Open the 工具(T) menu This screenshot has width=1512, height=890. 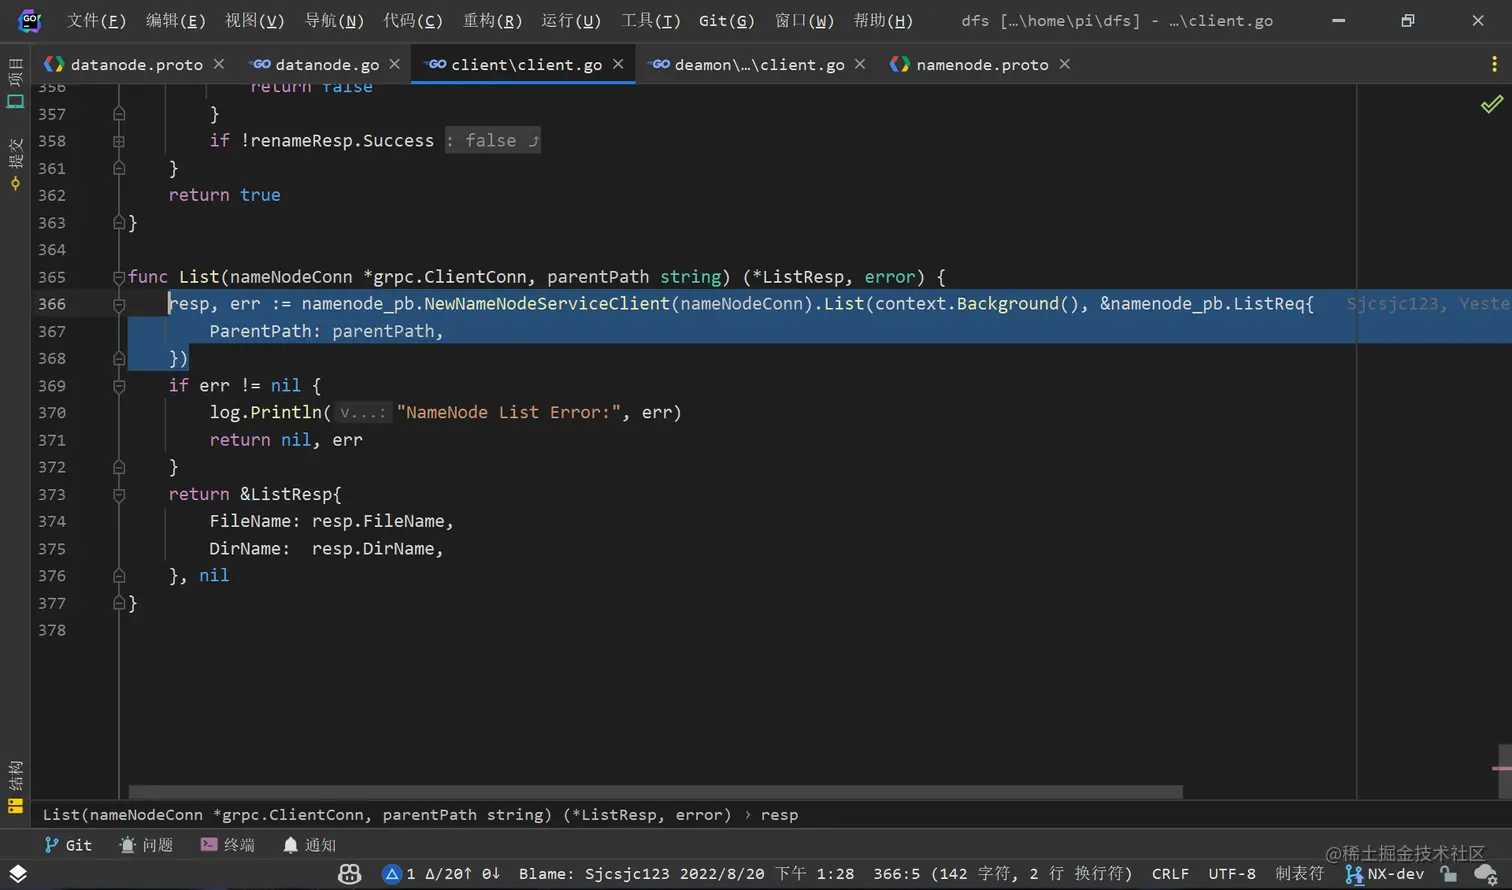650,20
